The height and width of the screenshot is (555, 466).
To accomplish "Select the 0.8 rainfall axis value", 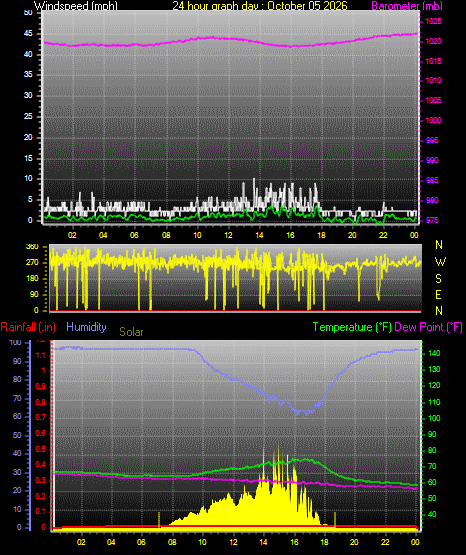I will tap(41, 402).
